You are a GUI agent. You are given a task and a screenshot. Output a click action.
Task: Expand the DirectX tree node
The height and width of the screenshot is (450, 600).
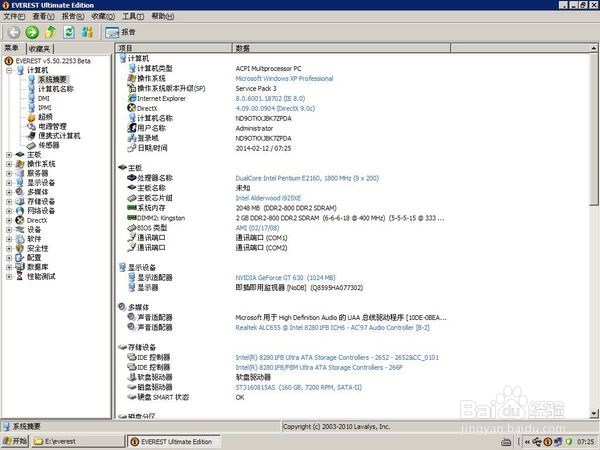[x=9, y=220]
